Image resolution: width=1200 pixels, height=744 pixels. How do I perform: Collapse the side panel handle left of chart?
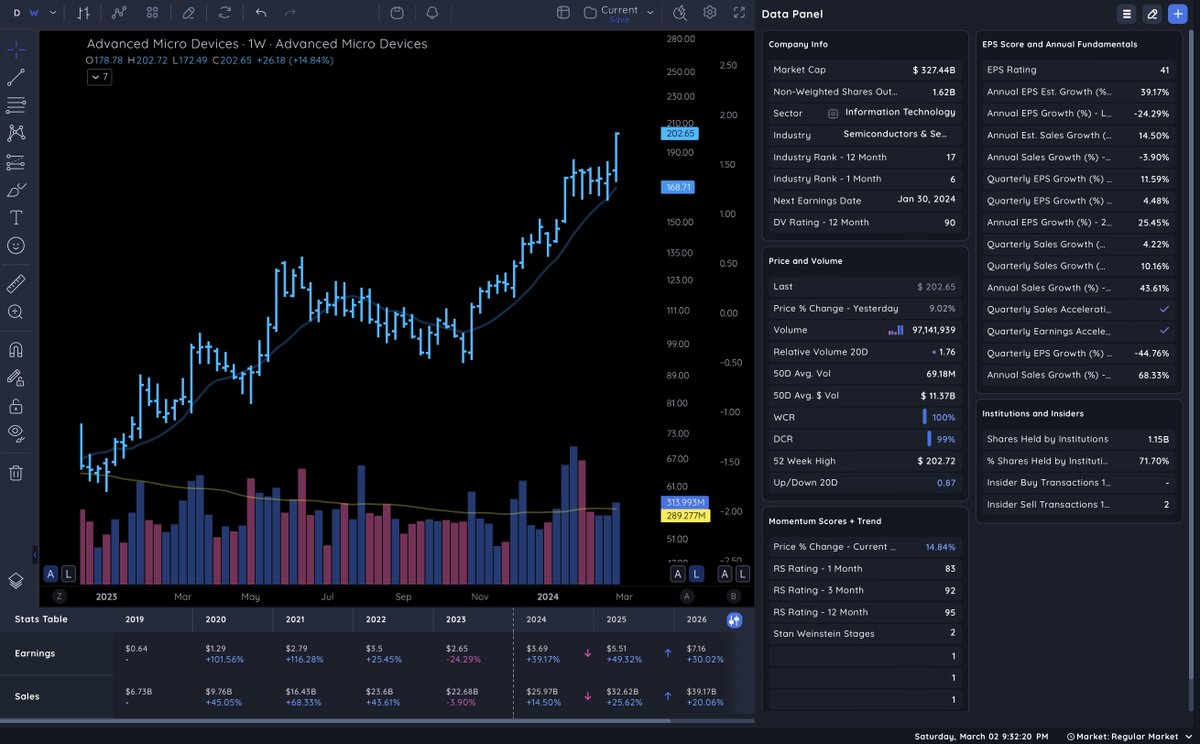point(34,554)
